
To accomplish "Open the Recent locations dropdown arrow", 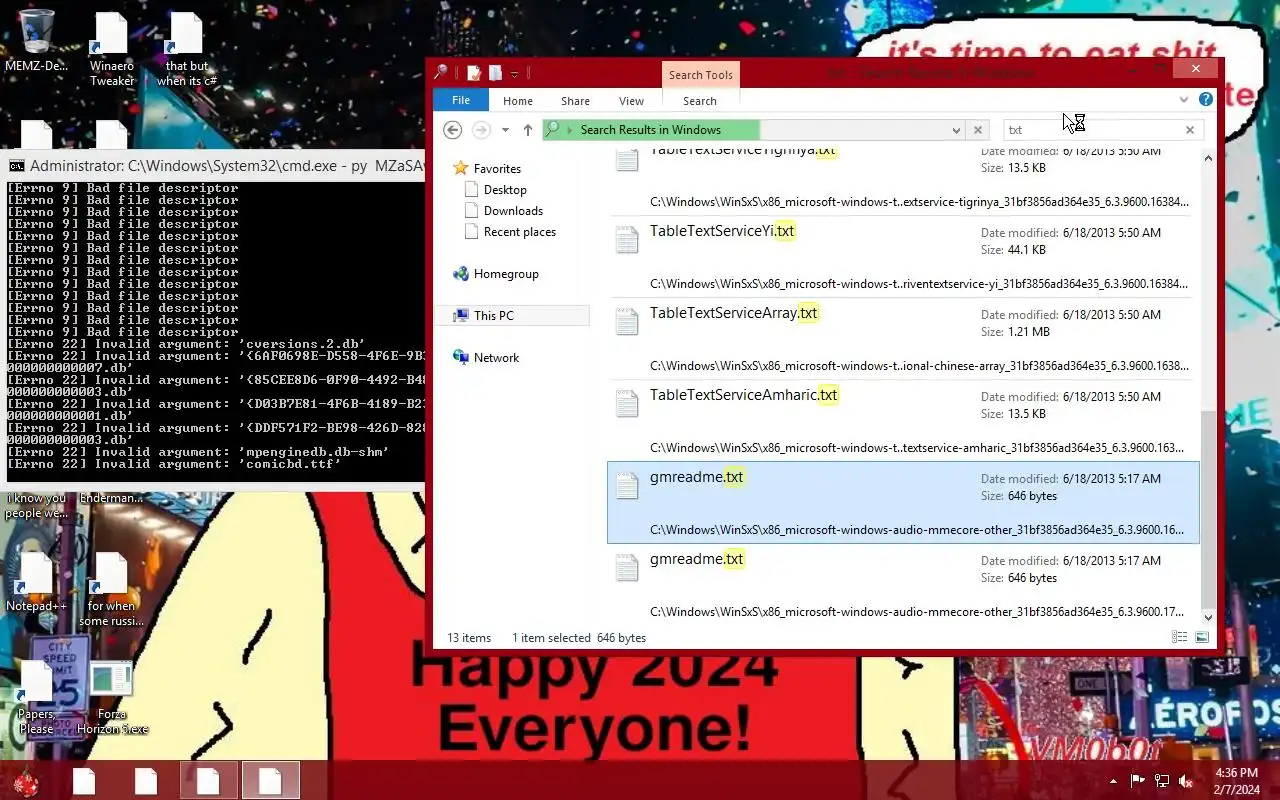I will click(505, 130).
